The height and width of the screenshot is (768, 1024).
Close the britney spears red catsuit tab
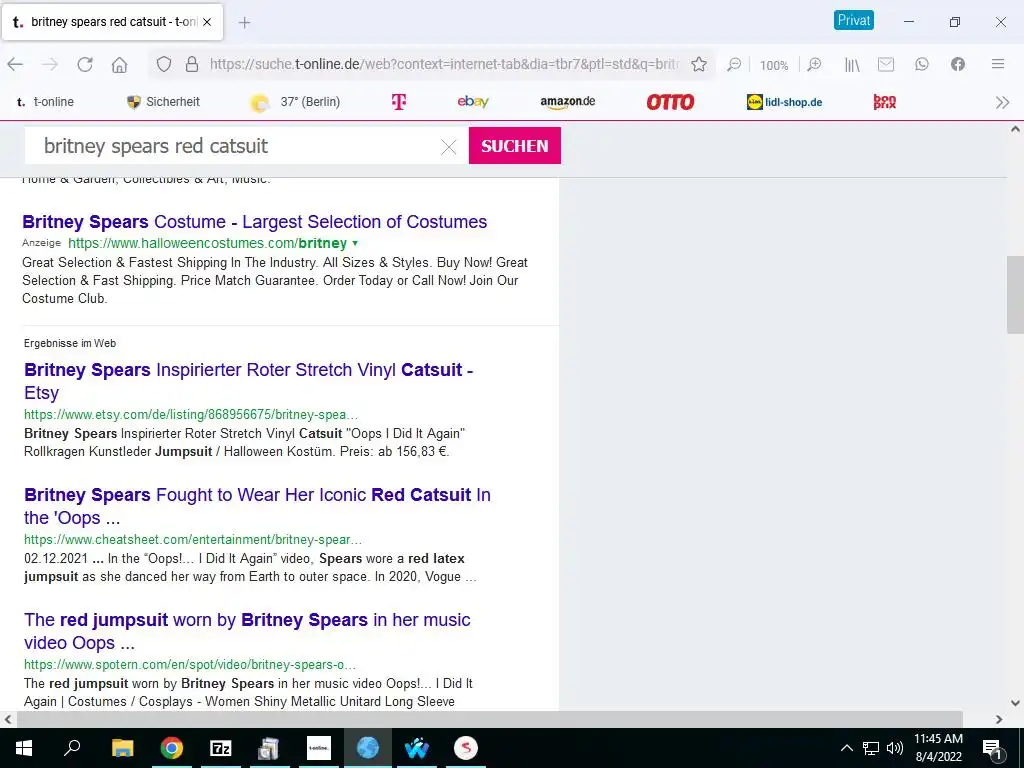click(x=207, y=22)
